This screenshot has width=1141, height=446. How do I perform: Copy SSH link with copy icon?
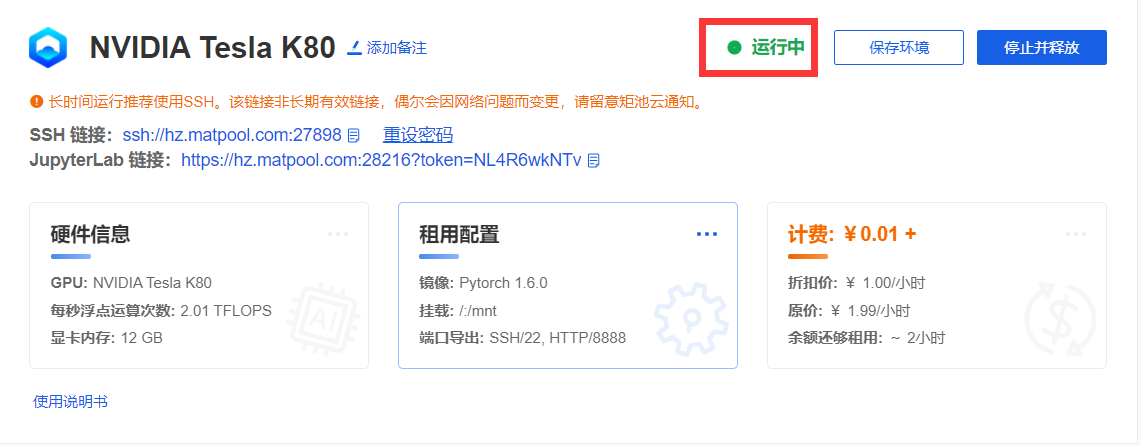tap(354, 135)
